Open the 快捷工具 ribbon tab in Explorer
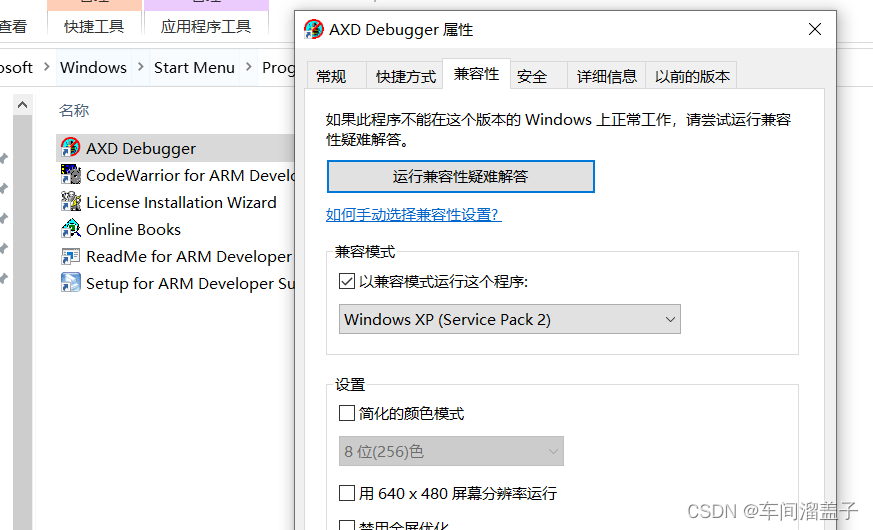 [94, 26]
